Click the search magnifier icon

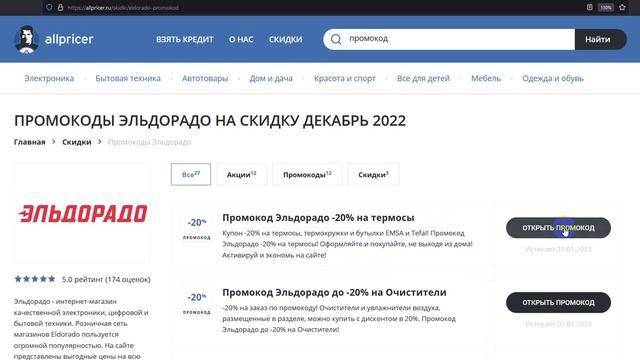pyautogui.click(x=336, y=39)
